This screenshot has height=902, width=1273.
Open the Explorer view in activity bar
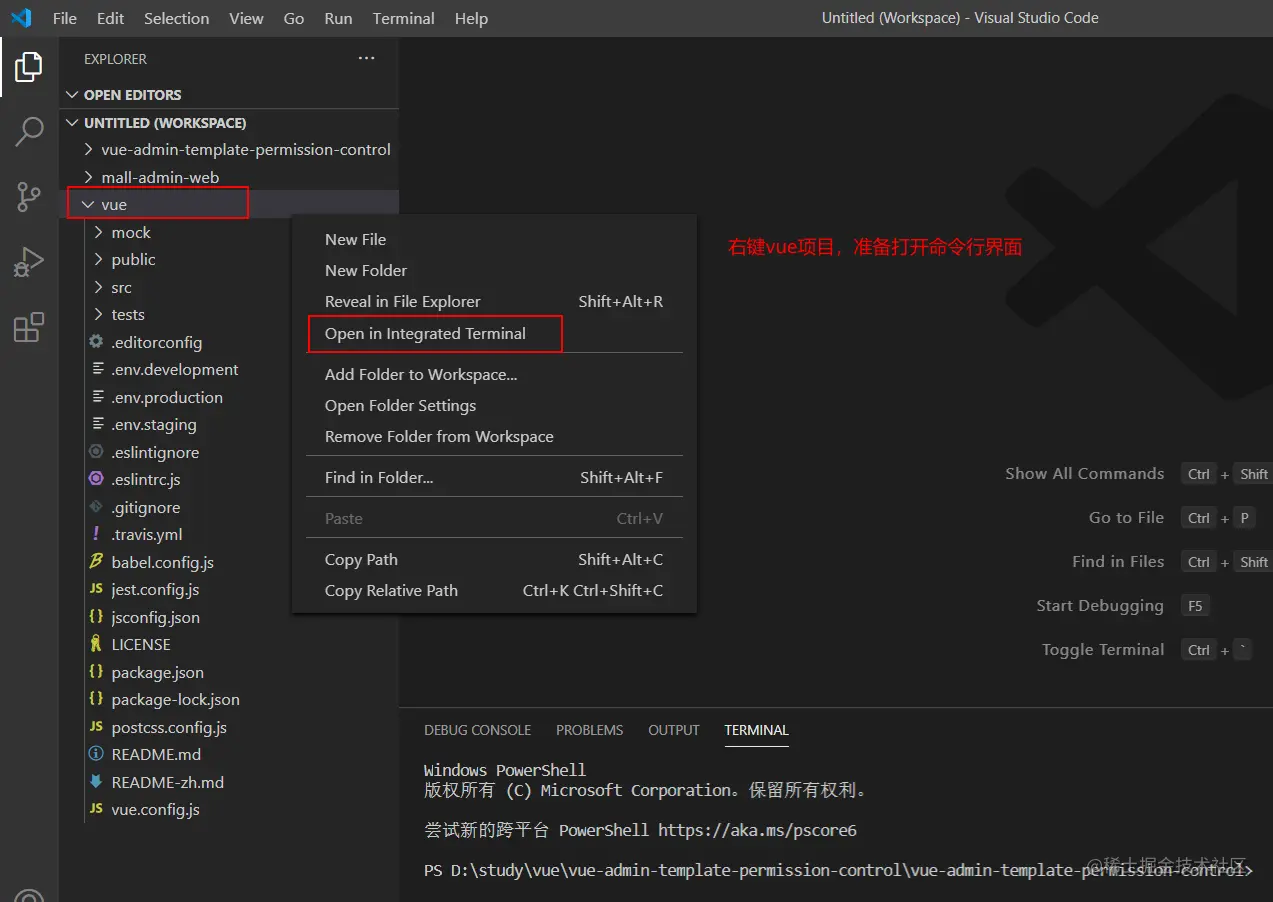[29, 67]
